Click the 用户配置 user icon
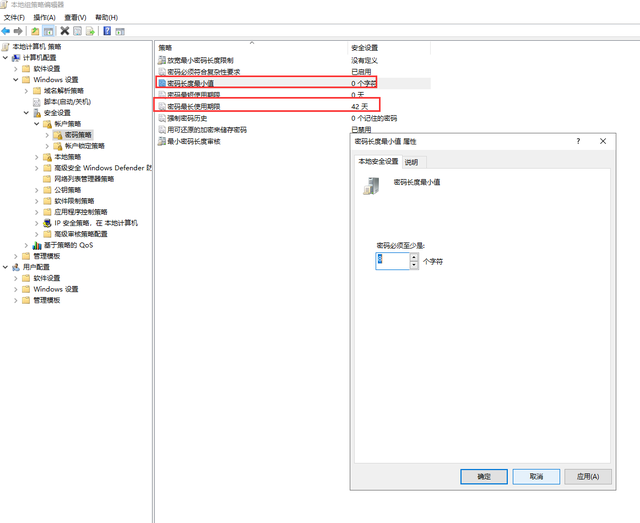The image size is (640, 523). pos(16,267)
